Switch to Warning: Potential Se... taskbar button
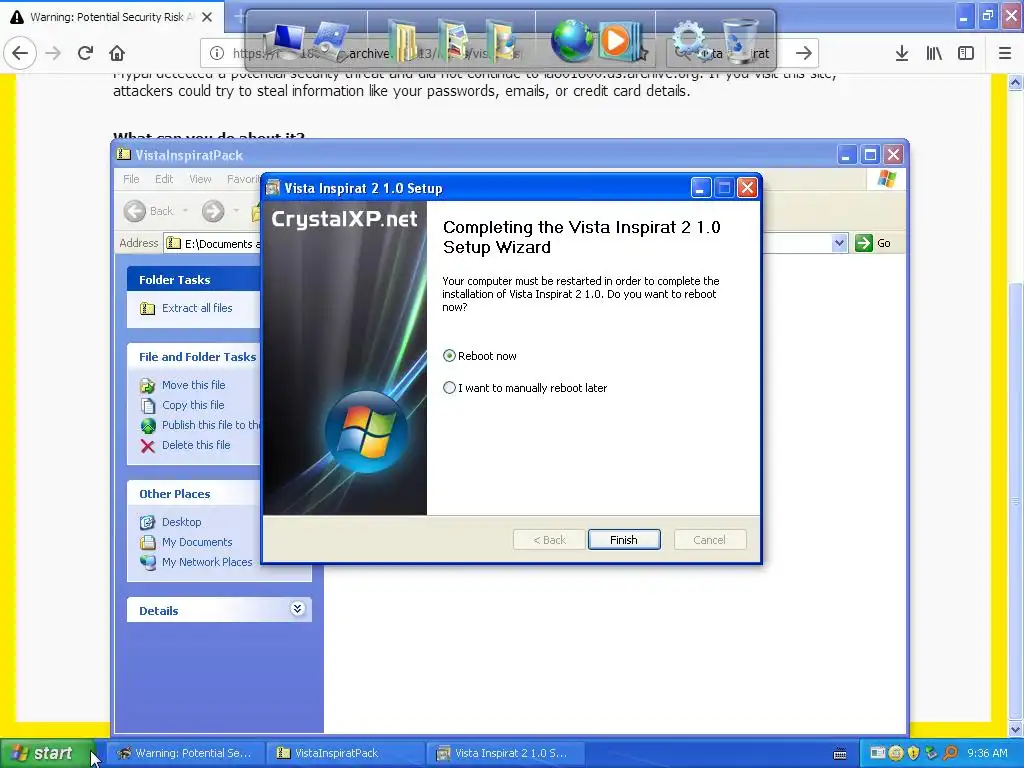The width and height of the screenshot is (1024, 768). [x=185, y=753]
